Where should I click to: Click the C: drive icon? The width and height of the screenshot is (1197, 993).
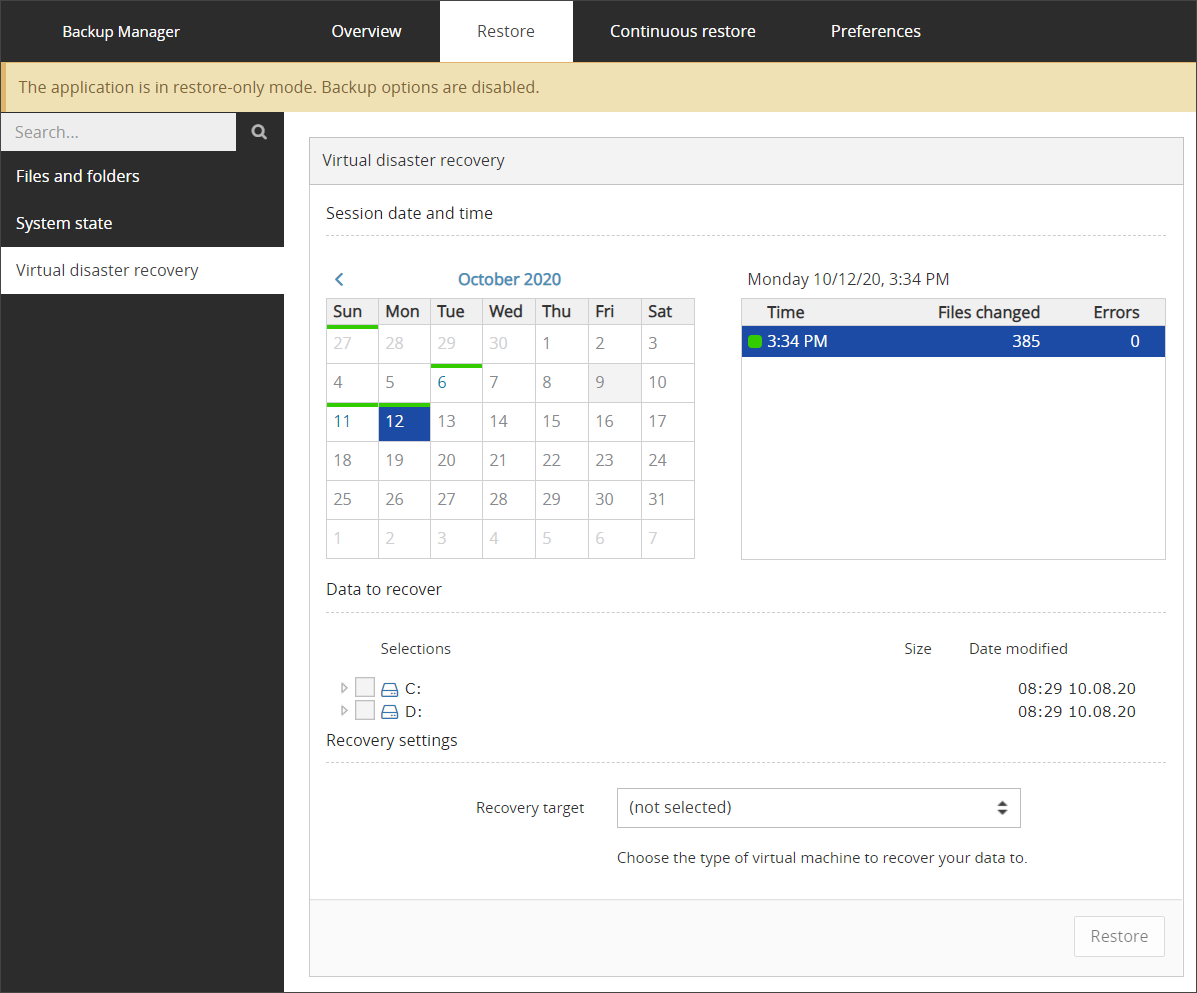[390, 689]
